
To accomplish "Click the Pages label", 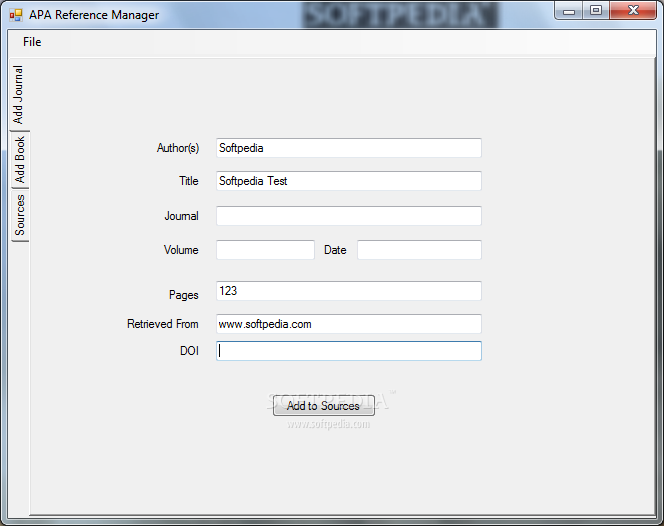I will [183, 295].
